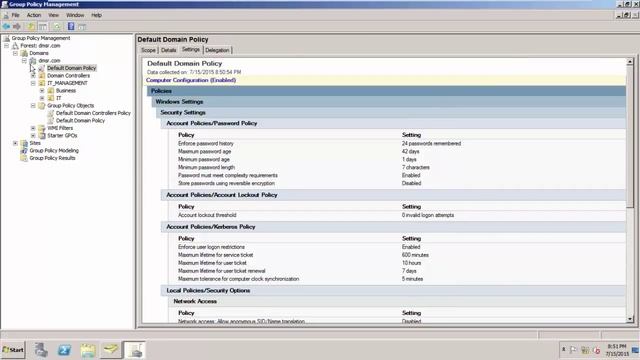Screen dimensions: 640x360
Task: Click the yellow folder taskbar icon
Action: (x=111, y=350)
